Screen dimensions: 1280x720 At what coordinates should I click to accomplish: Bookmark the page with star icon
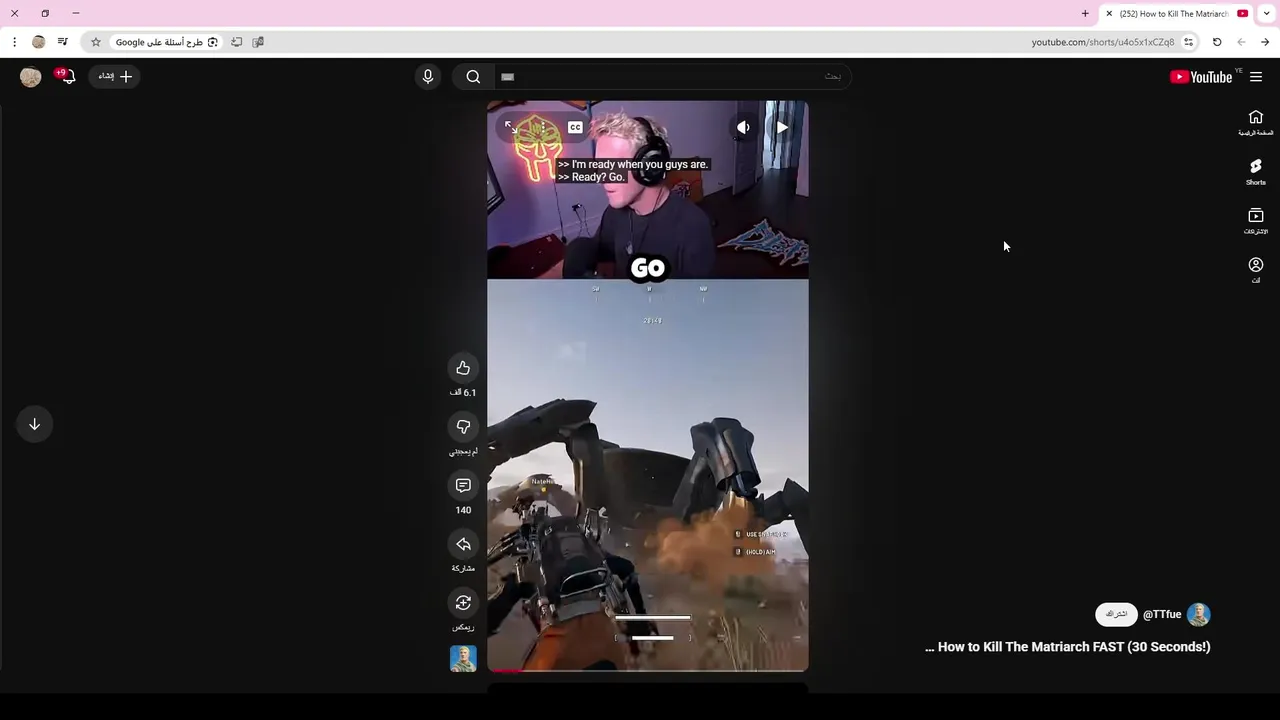coord(96,42)
